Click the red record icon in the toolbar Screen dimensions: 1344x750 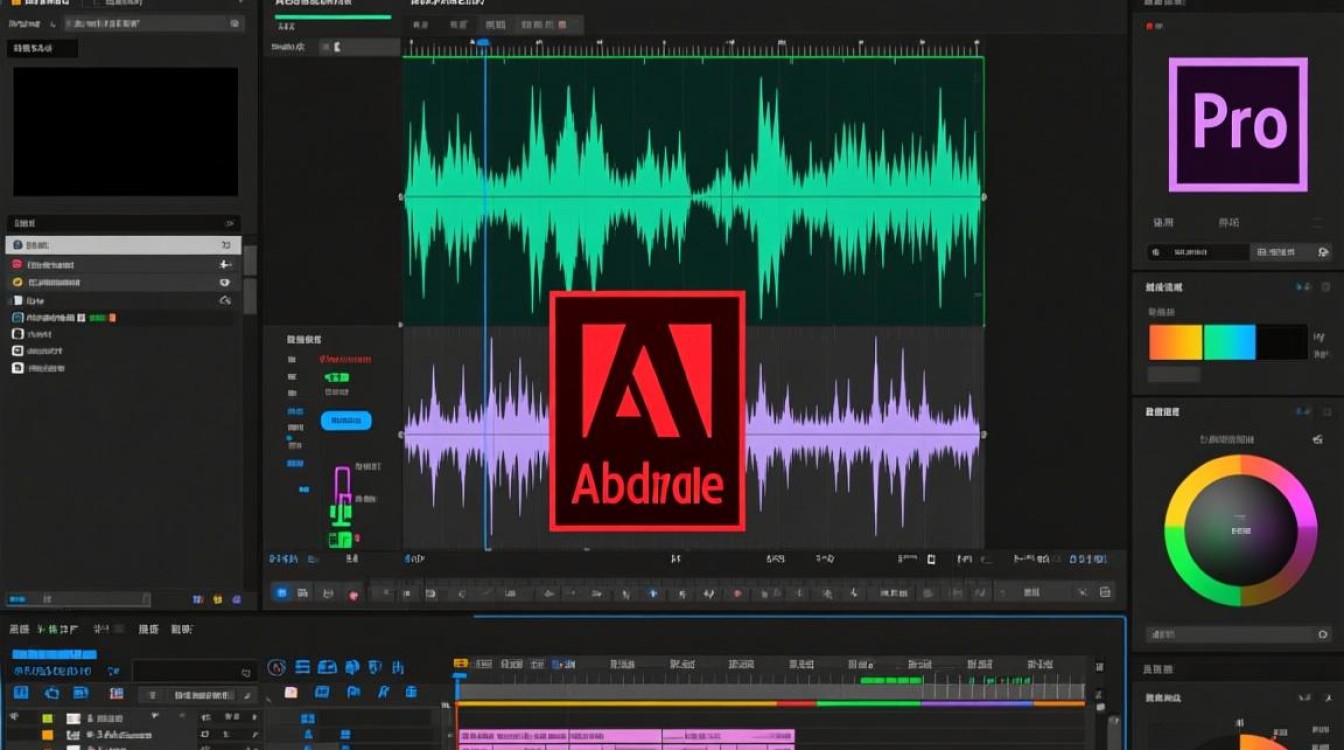coord(351,592)
